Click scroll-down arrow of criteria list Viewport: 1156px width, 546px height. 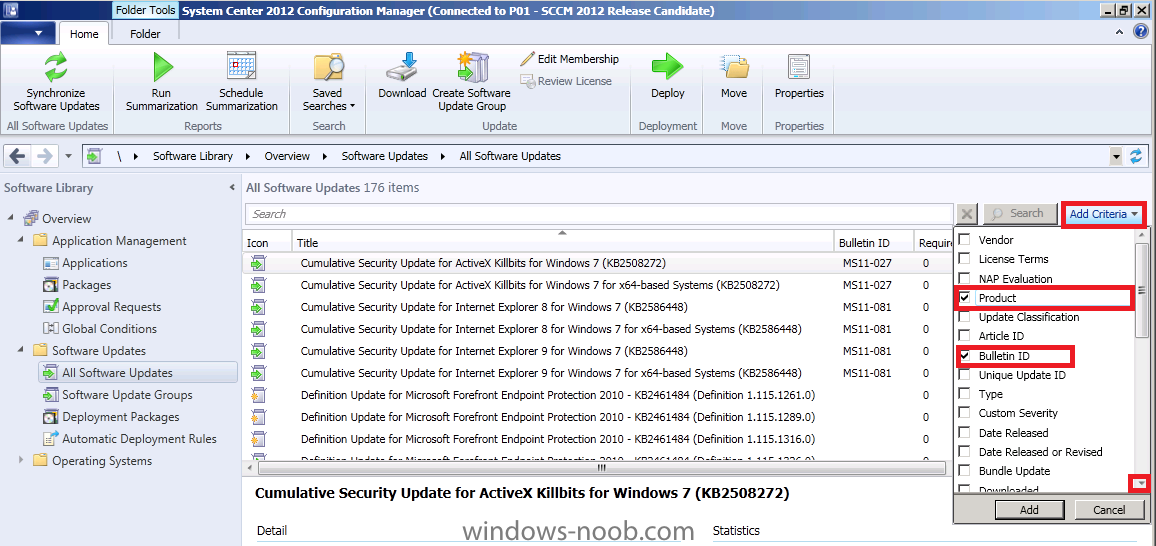[x=1142, y=483]
